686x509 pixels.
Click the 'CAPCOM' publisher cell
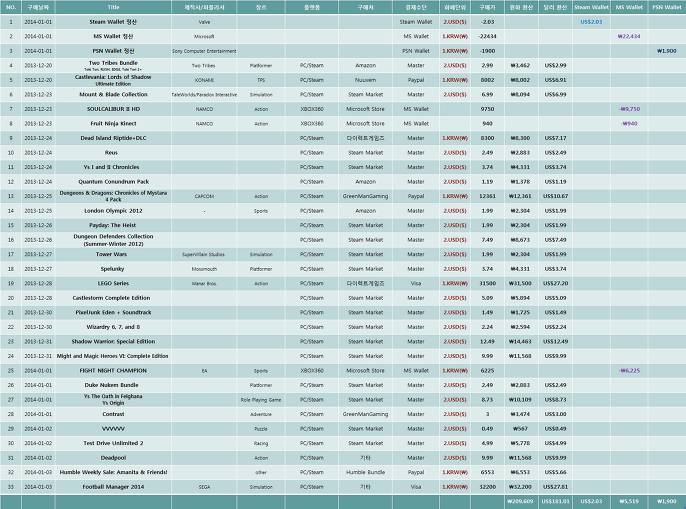(204, 196)
